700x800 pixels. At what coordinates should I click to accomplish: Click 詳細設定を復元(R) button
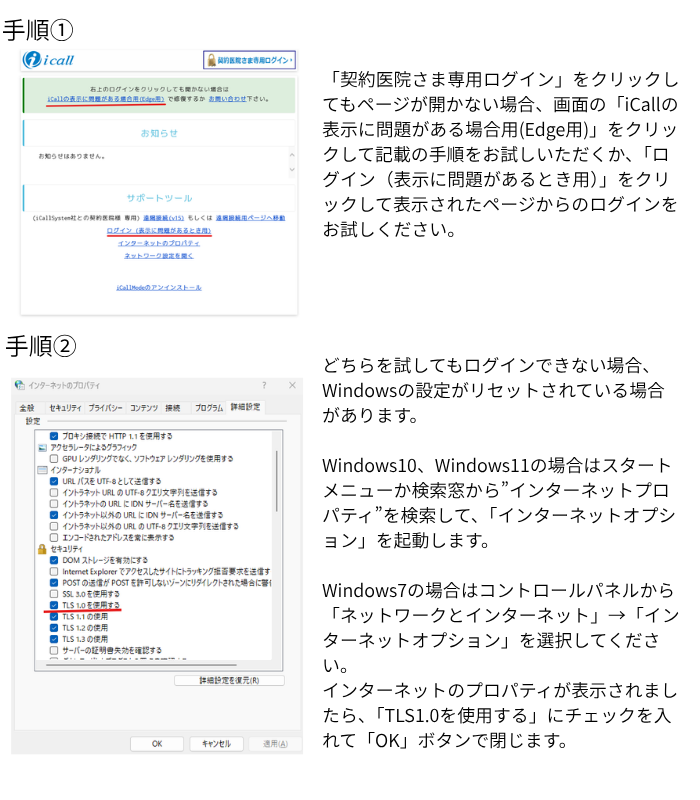click(229, 681)
